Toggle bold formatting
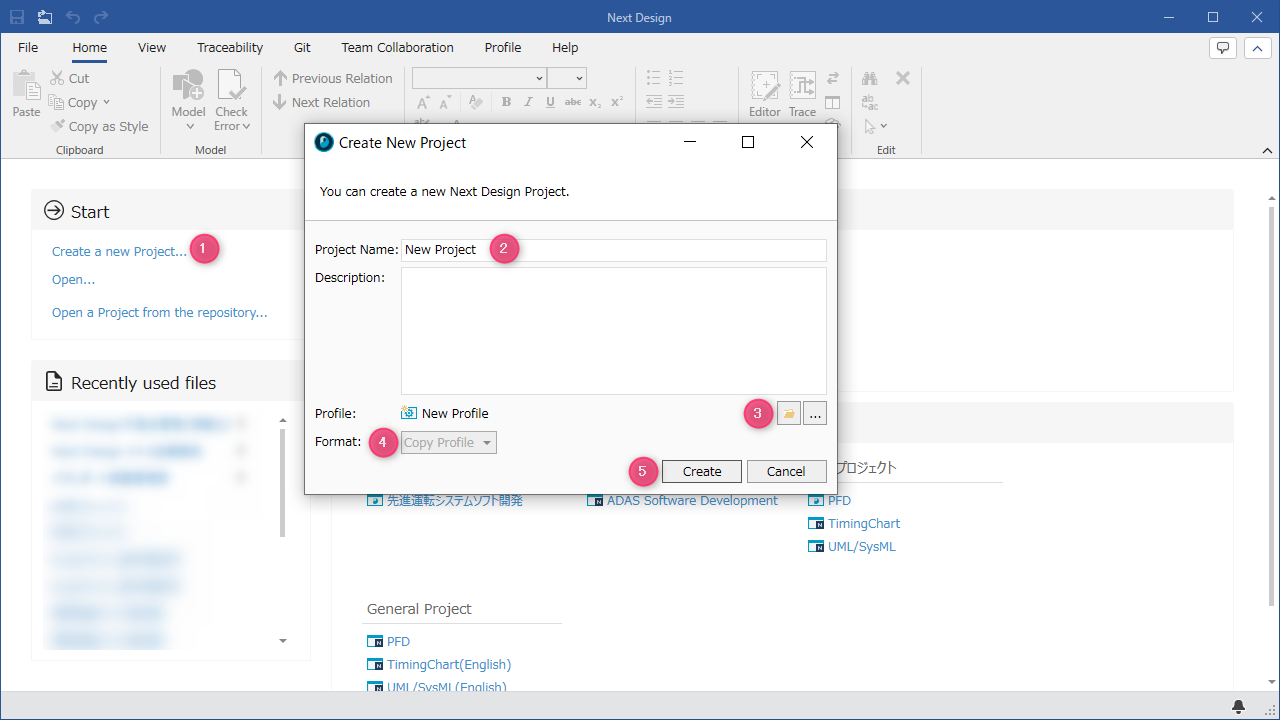 (x=506, y=102)
